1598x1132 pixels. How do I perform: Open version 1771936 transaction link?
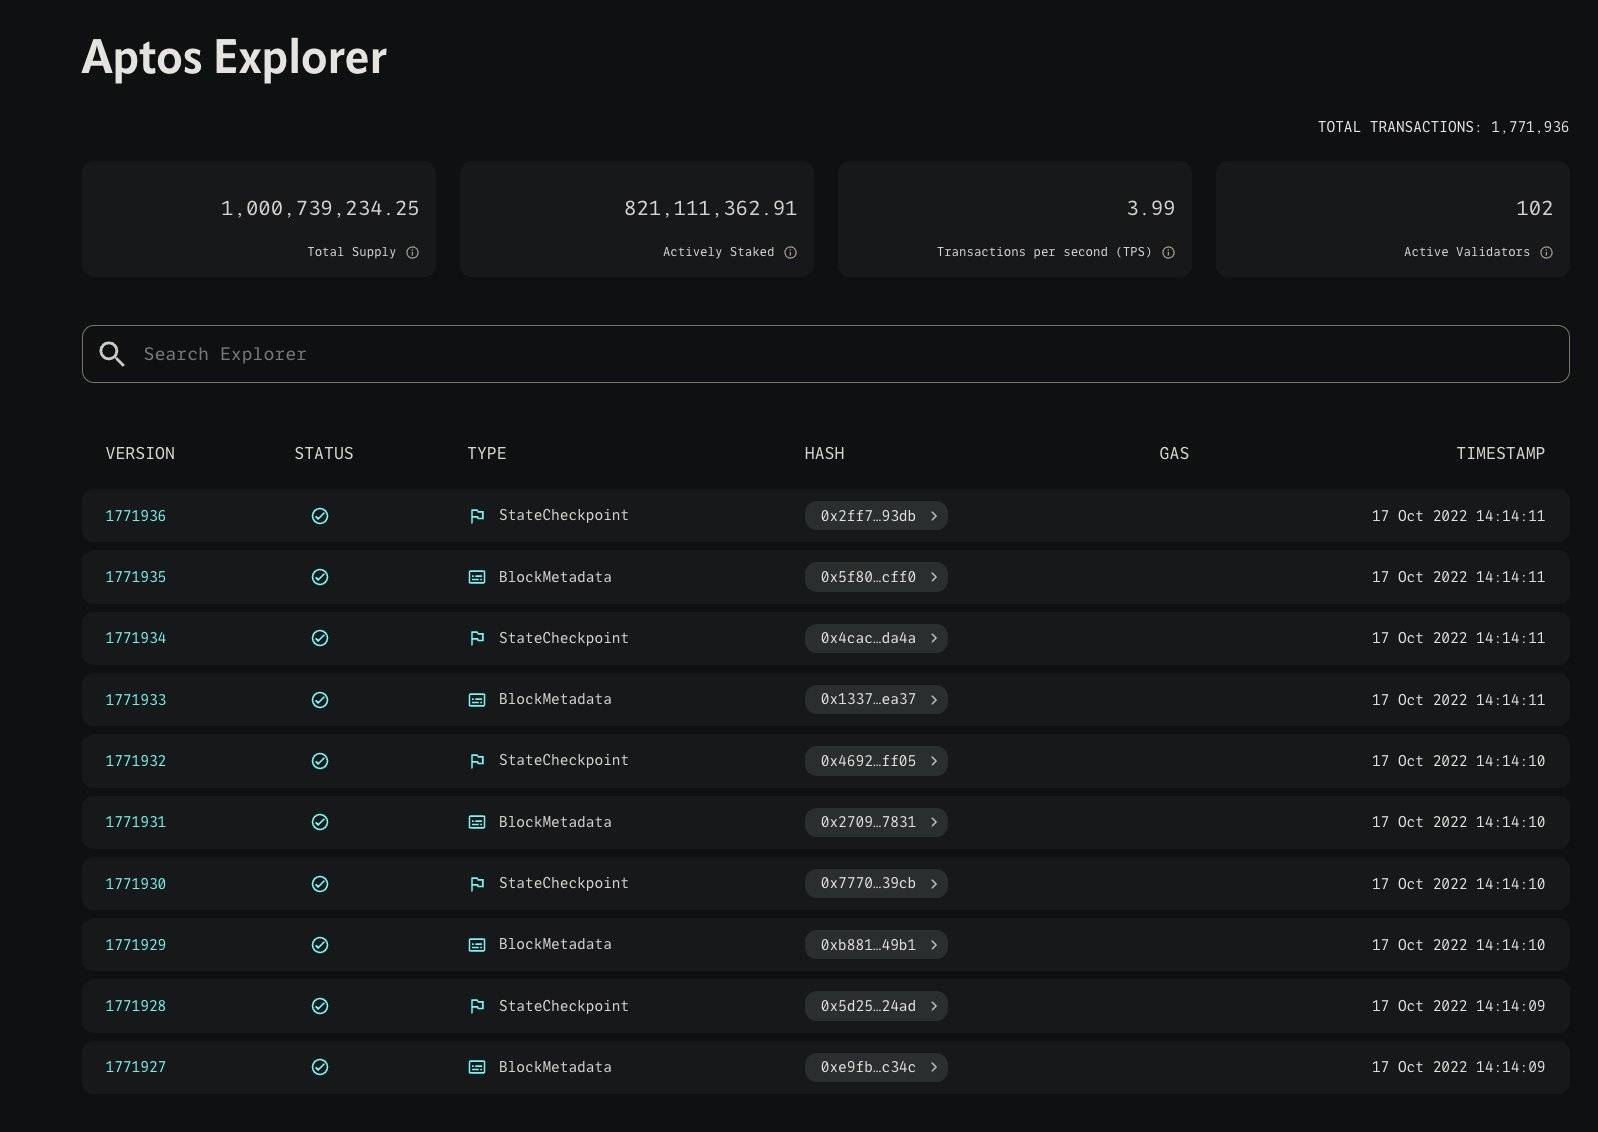[x=136, y=516]
